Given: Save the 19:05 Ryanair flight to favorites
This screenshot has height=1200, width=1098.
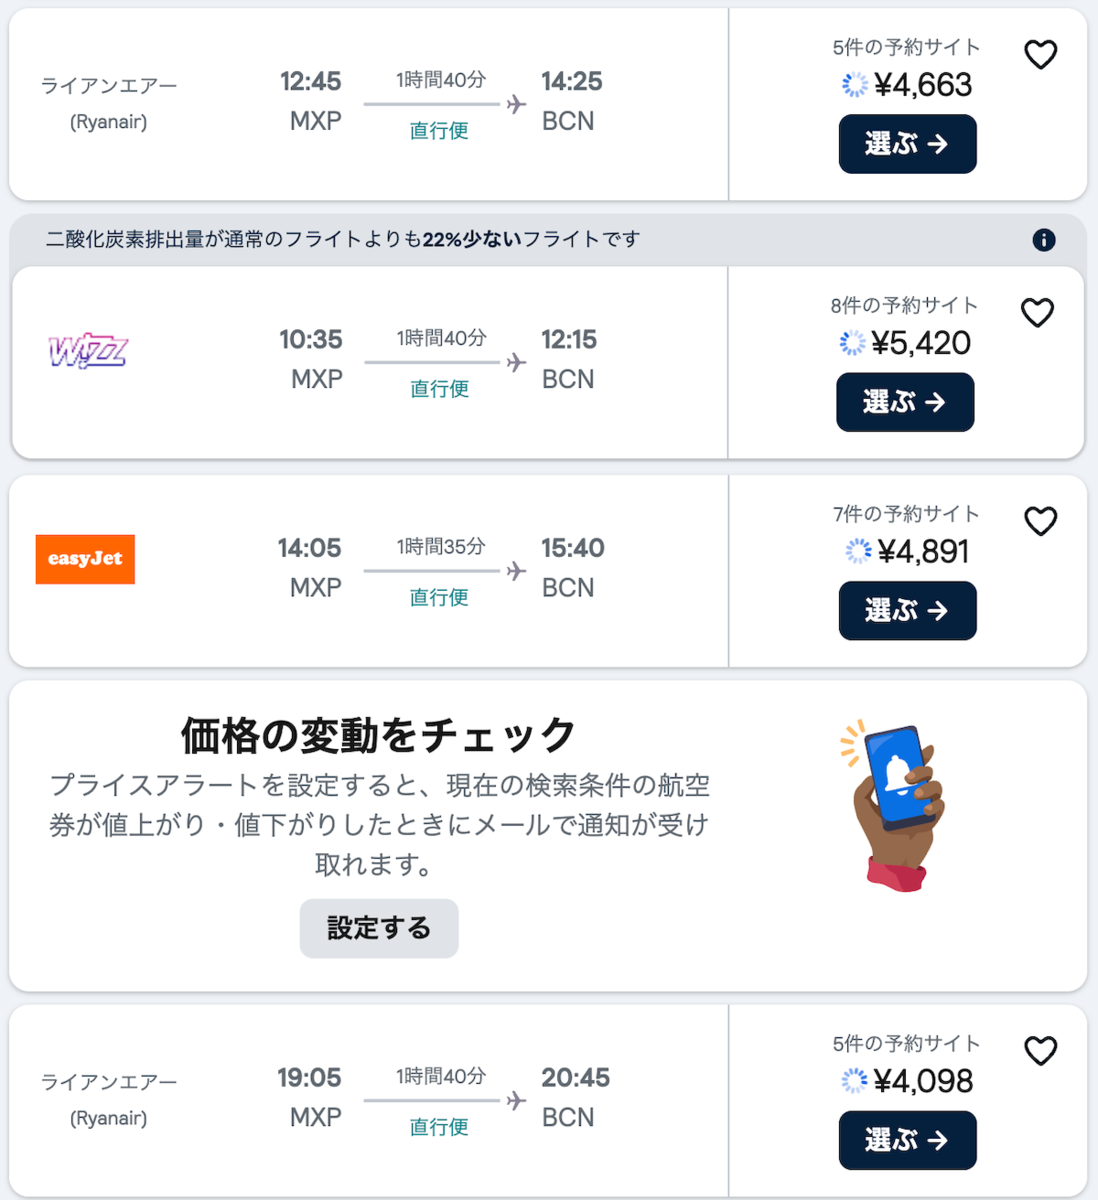Looking at the screenshot, I should (1040, 1051).
